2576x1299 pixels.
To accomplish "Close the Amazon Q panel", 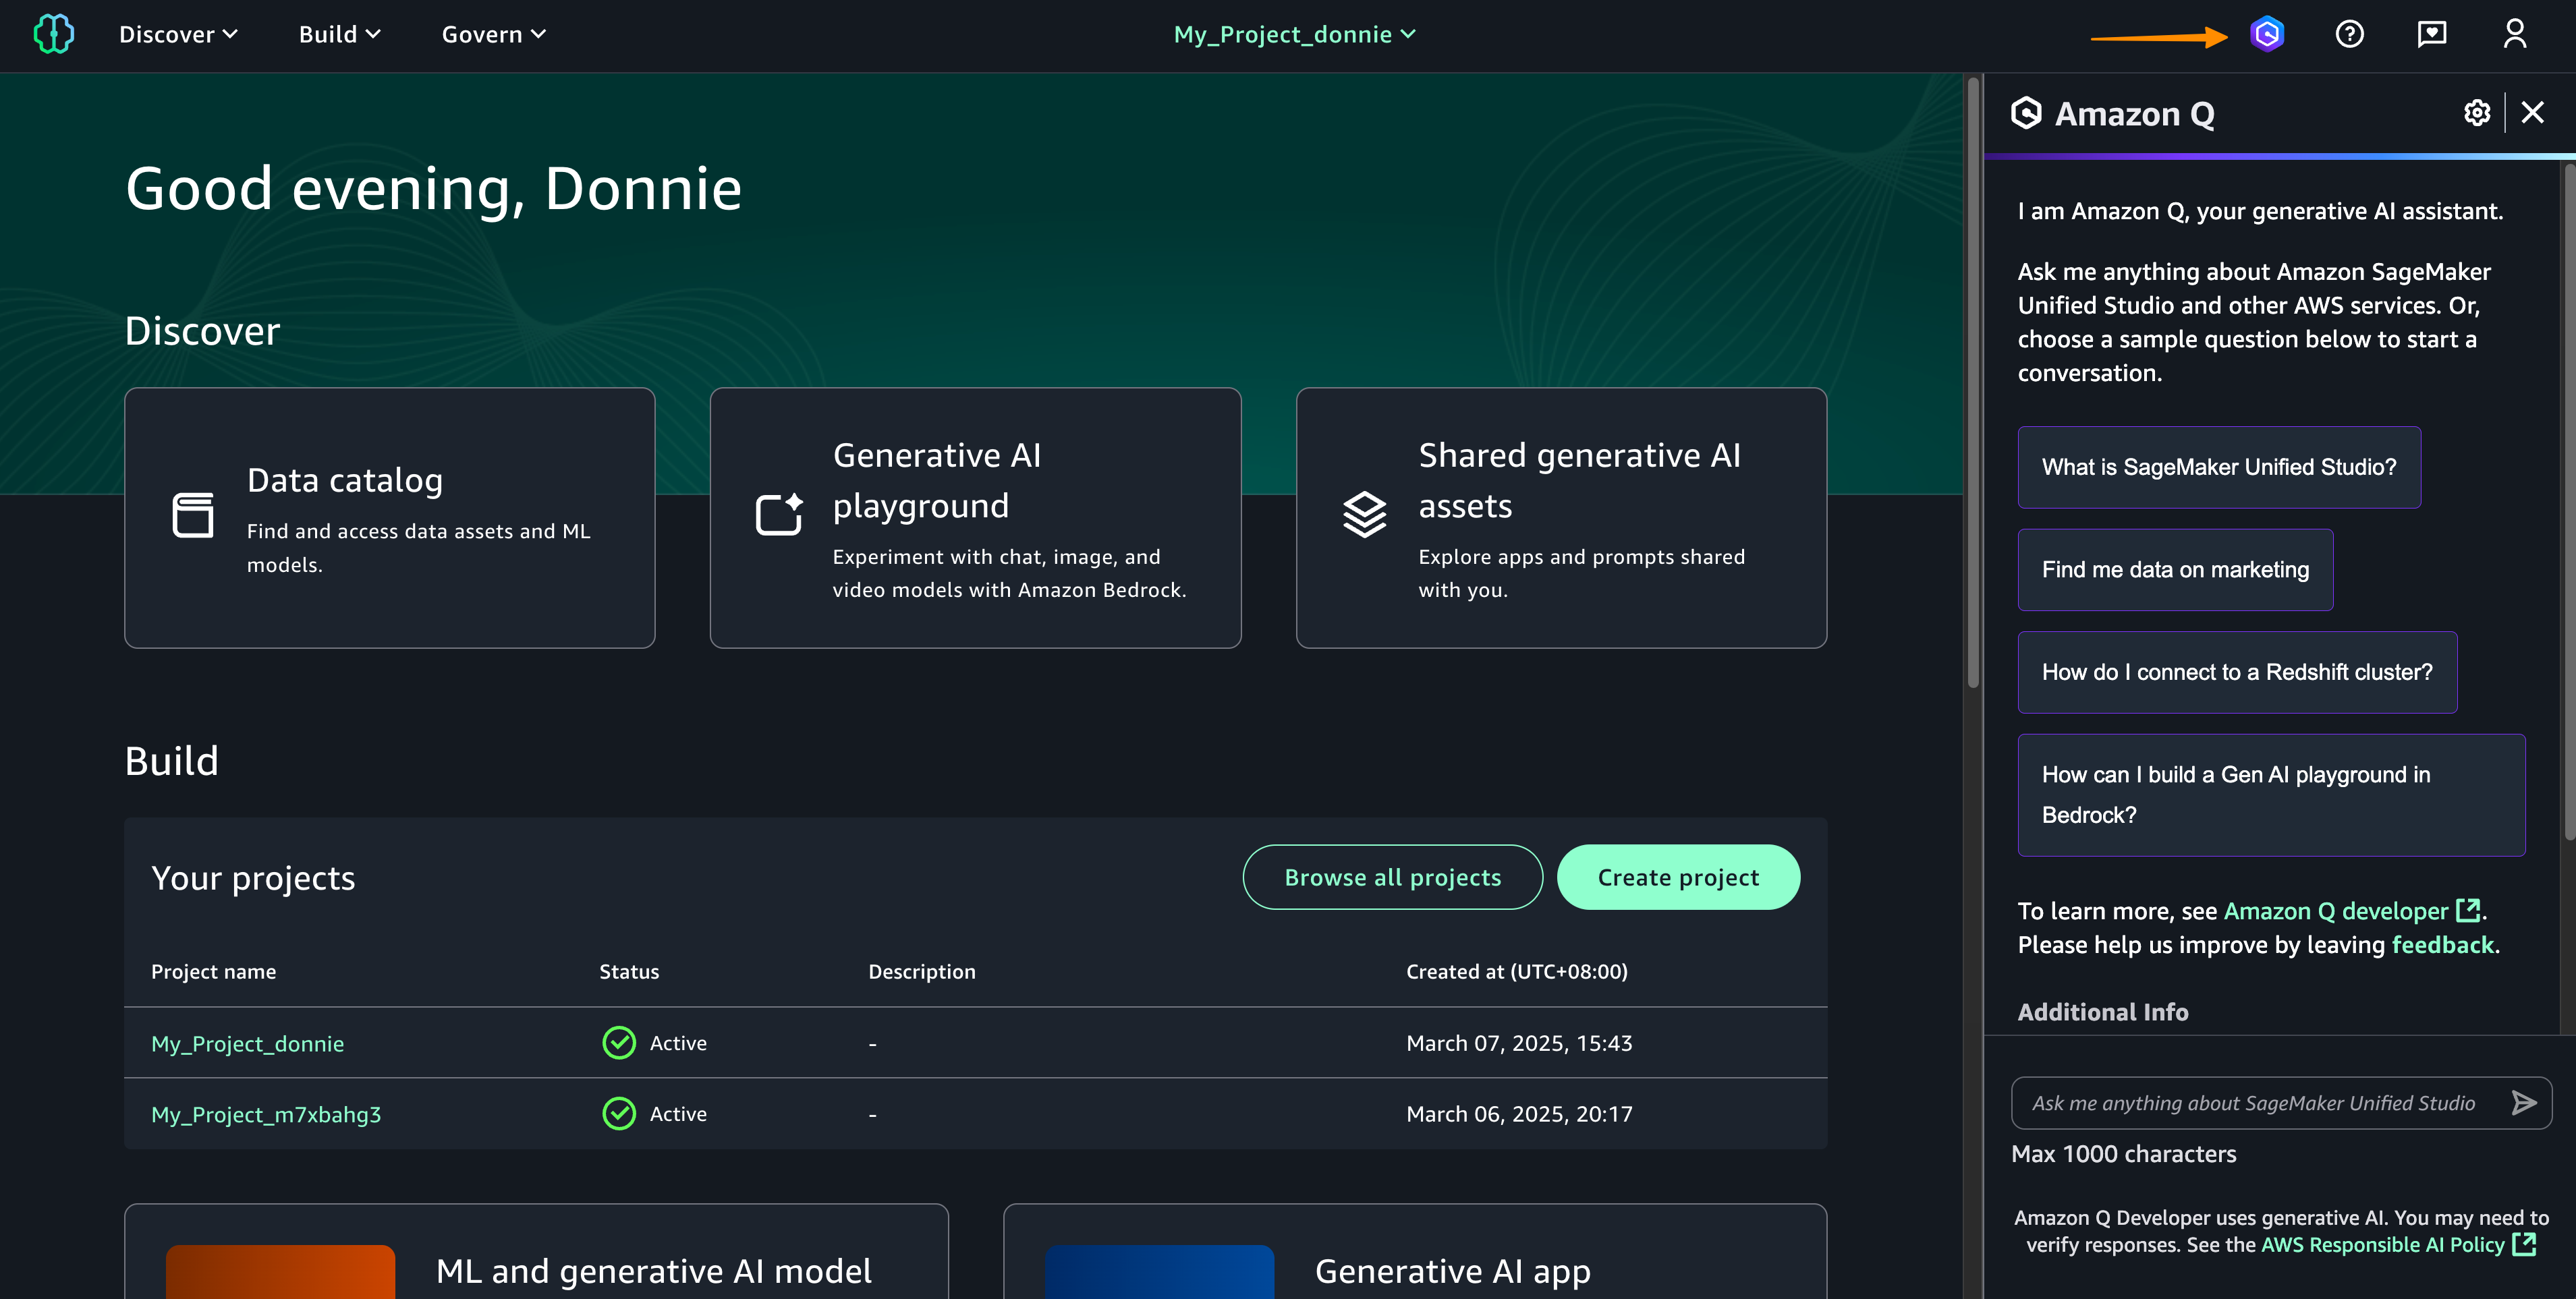I will (2532, 113).
